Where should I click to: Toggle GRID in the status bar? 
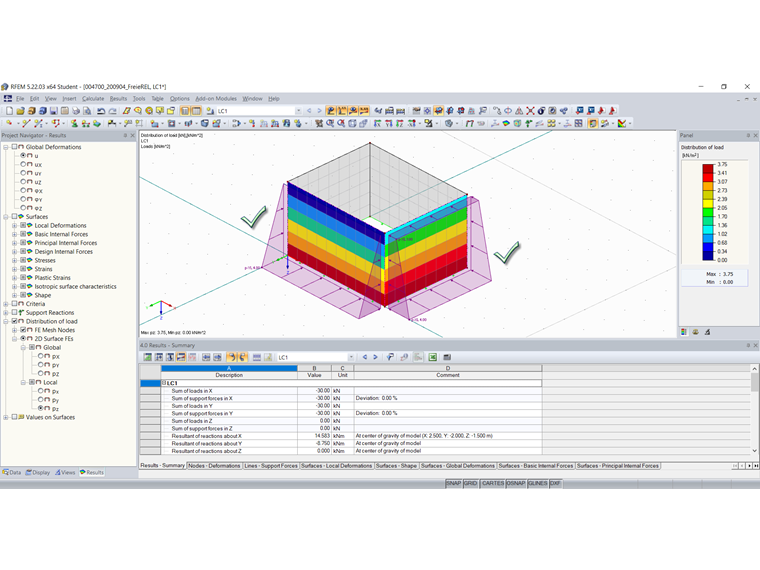tap(471, 483)
